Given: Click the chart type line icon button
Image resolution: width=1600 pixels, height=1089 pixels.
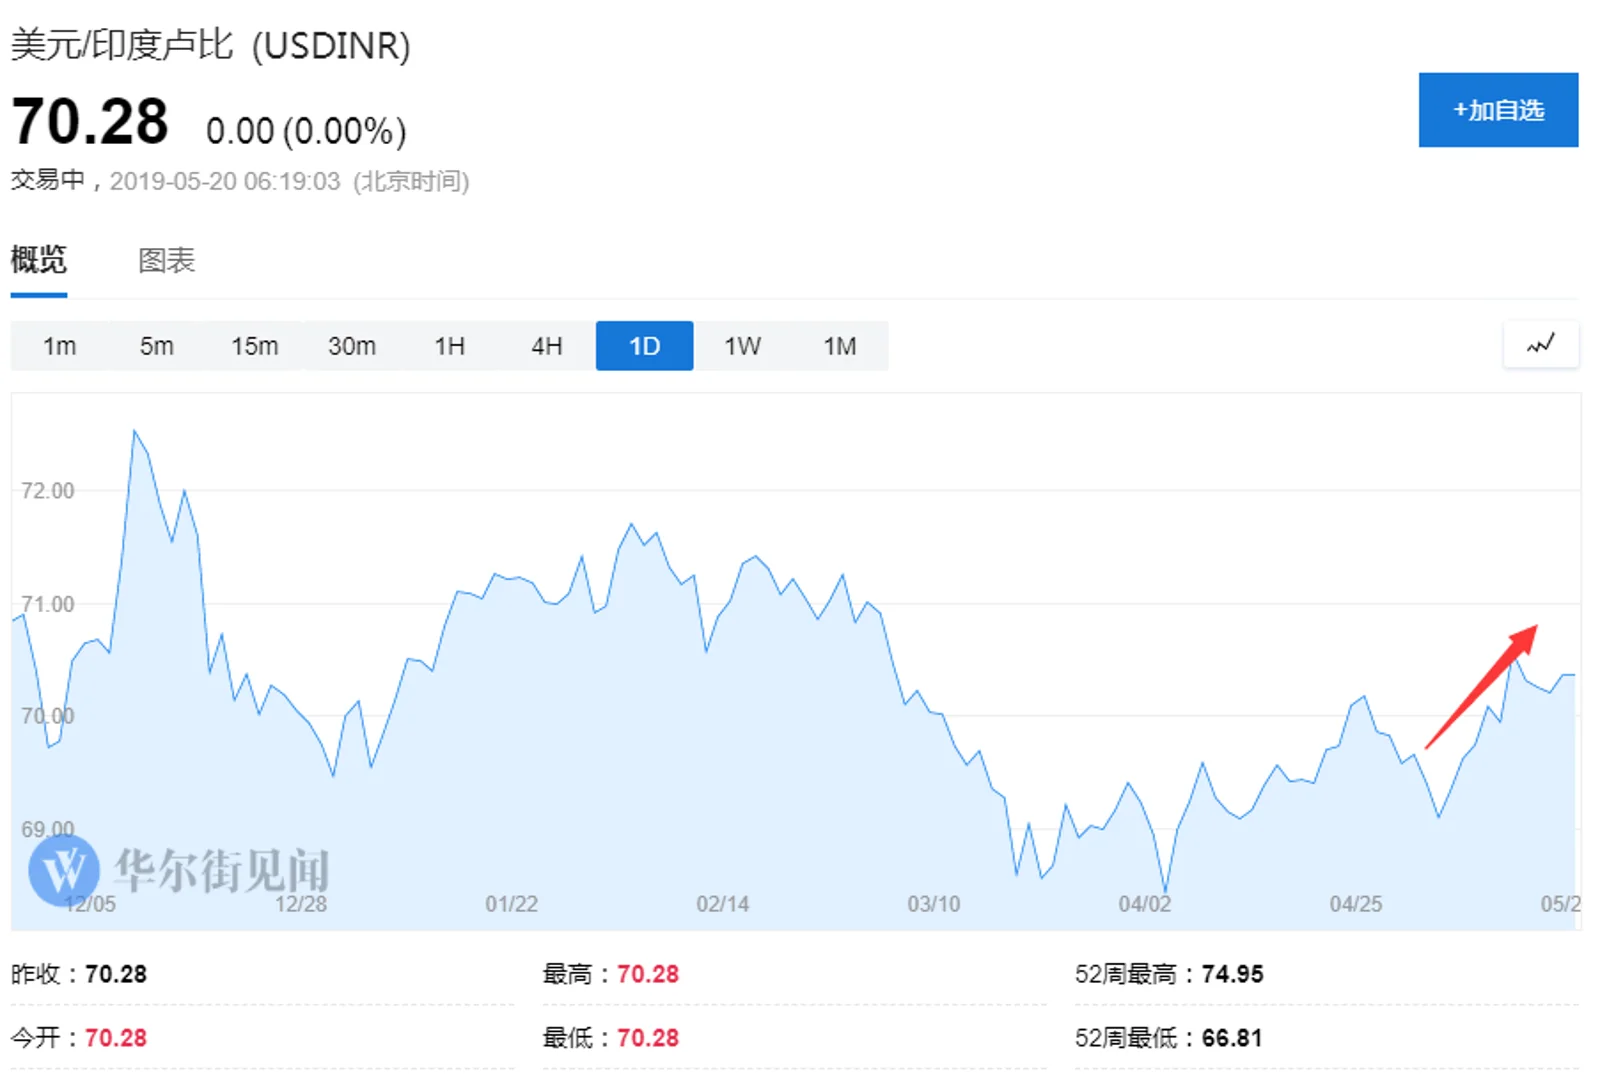Looking at the screenshot, I should click(1541, 345).
